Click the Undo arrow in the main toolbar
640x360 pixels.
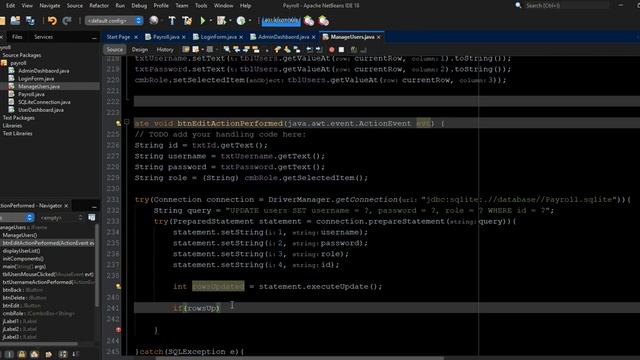(52, 21)
